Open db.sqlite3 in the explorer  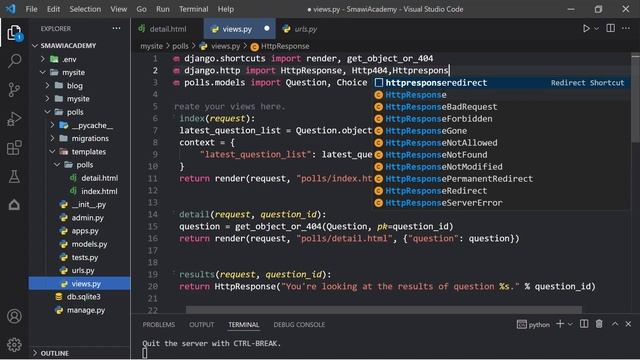pyautogui.click(x=79, y=297)
